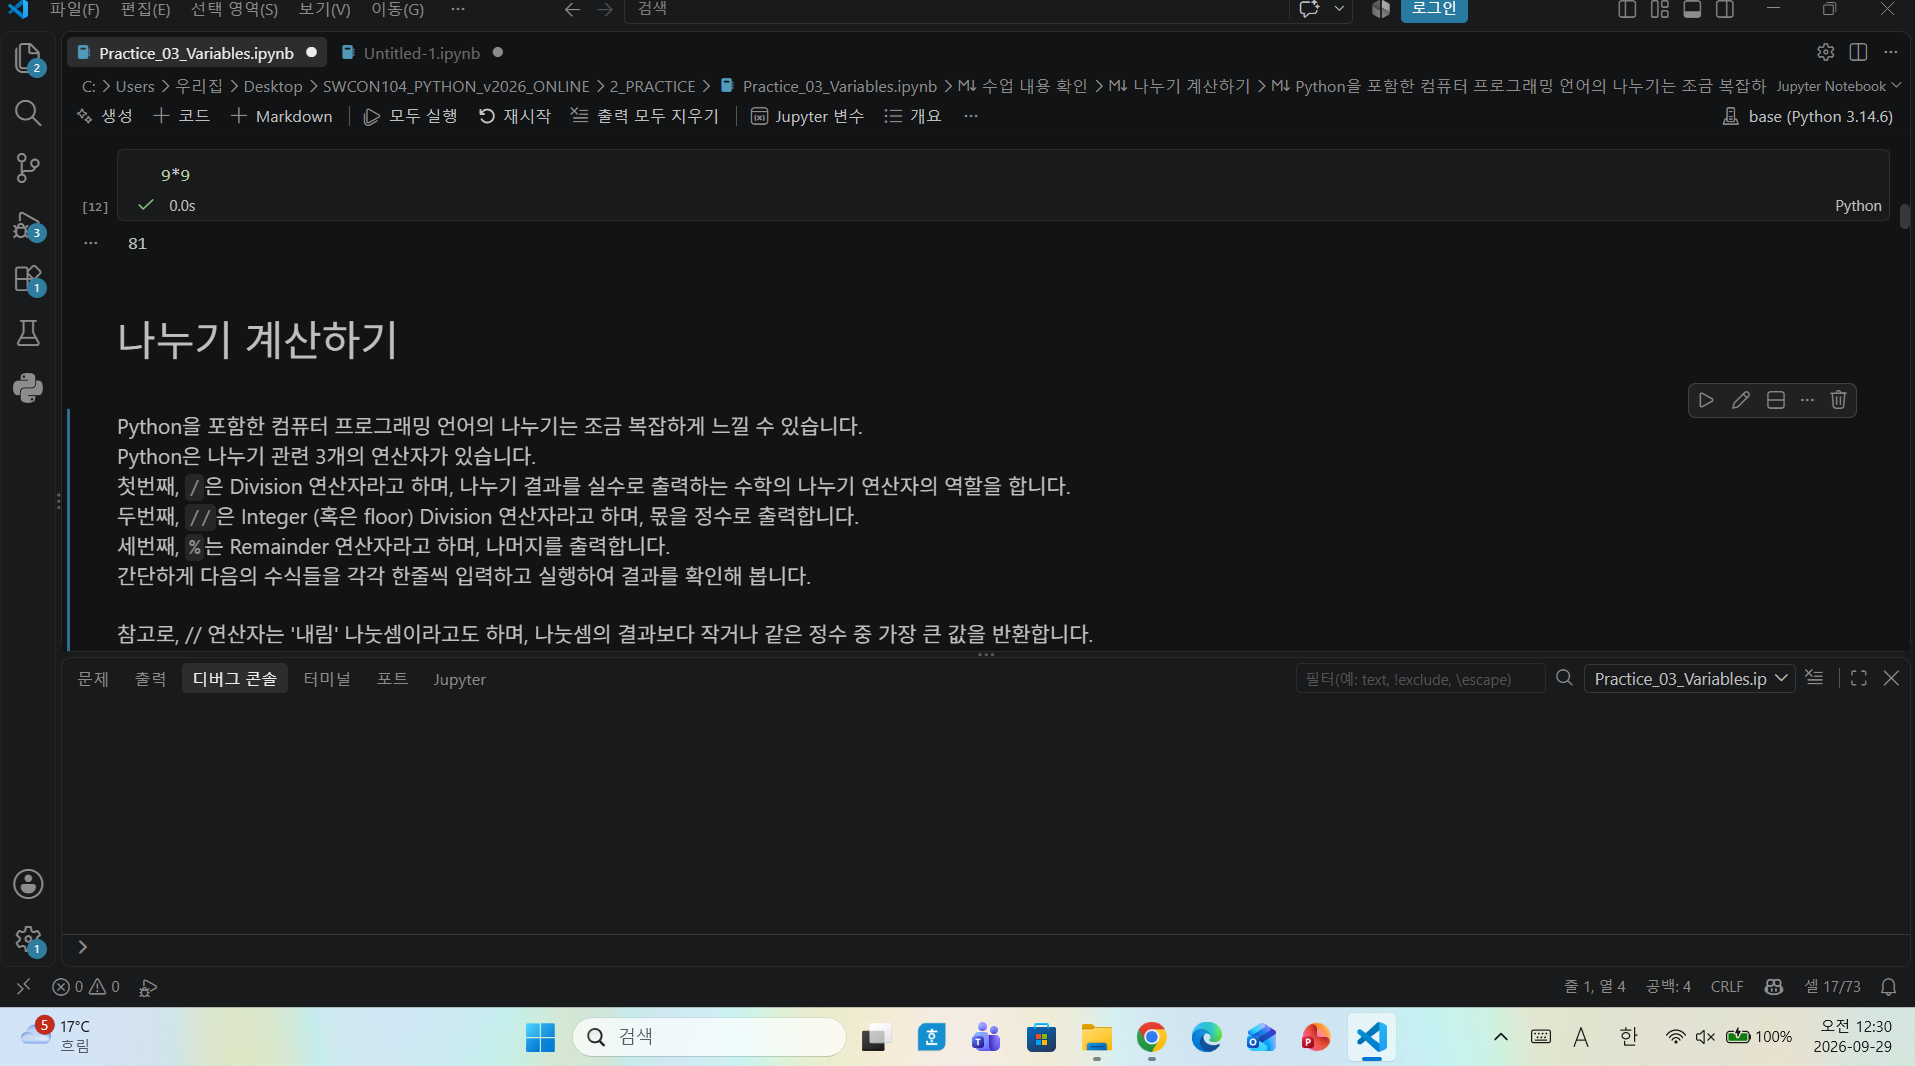Switch to the 터미널 panel tab
The width and height of the screenshot is (1915, 1066).
[x=327, y=679]
